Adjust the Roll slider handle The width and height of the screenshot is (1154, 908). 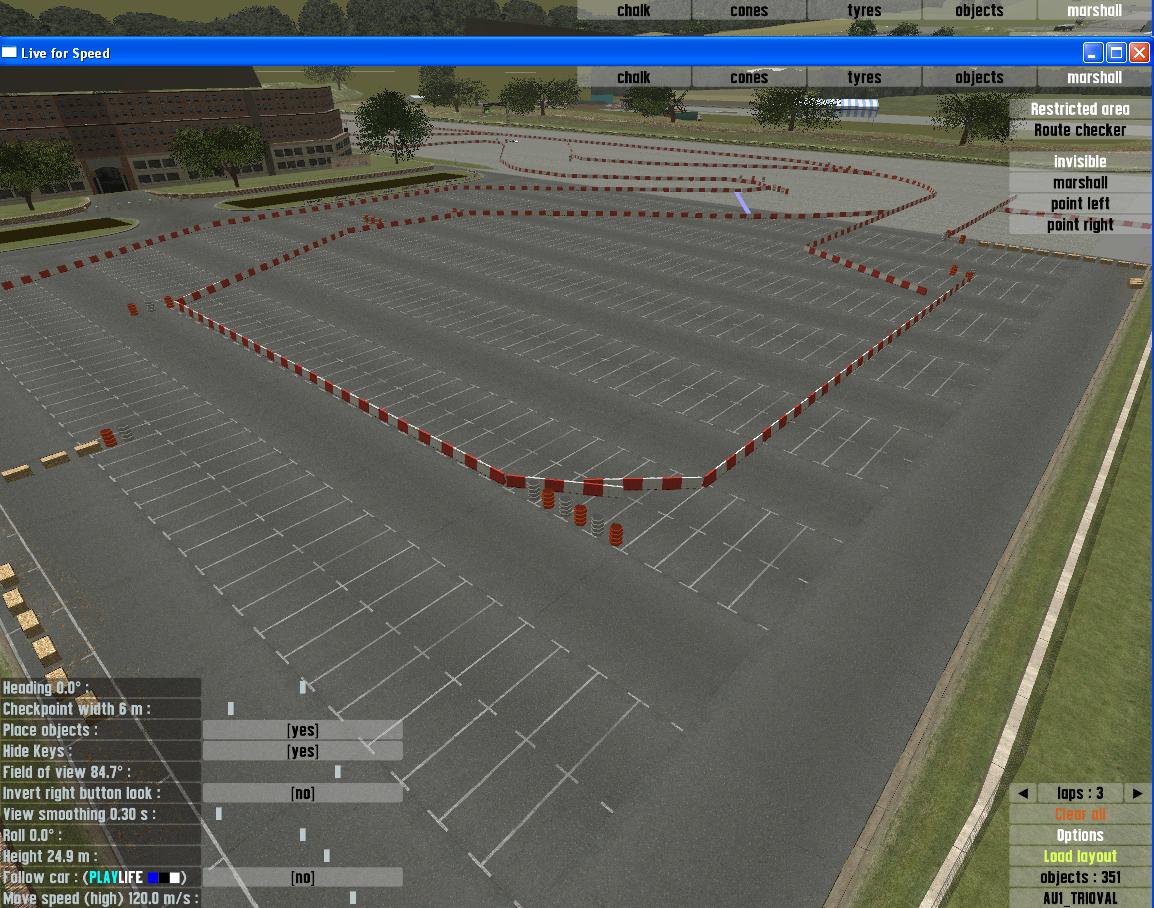tap(302, 835)
